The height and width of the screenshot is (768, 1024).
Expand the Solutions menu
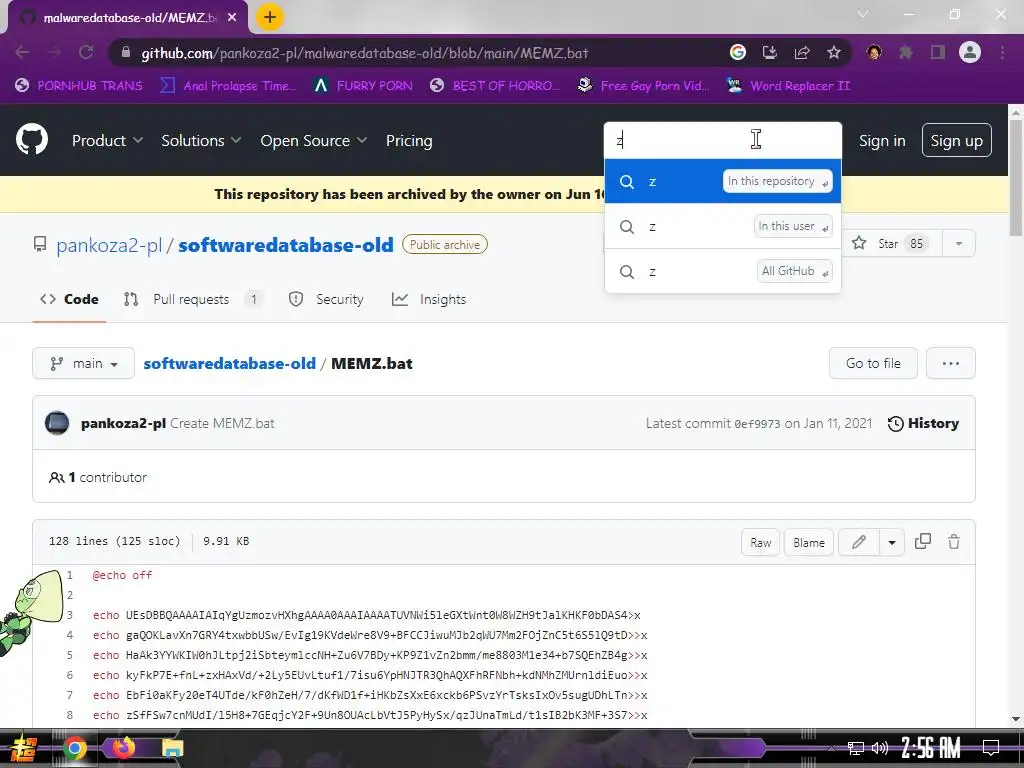coord(201,140)
